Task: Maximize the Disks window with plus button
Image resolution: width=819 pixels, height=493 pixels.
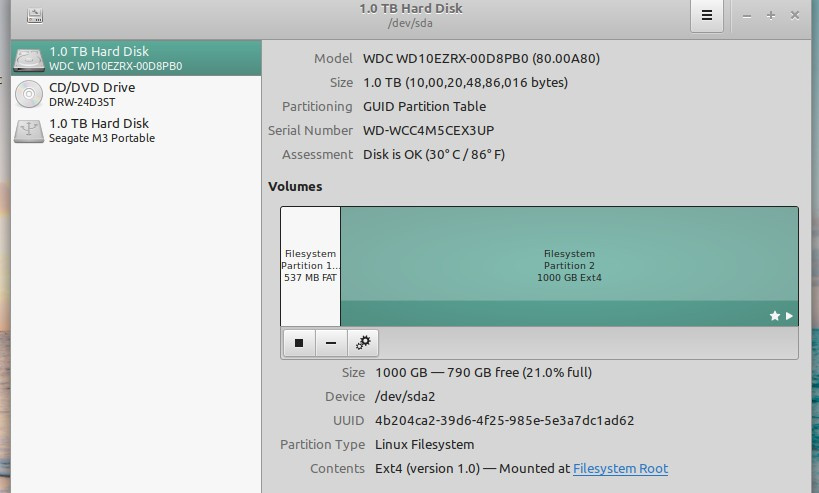Action: click(770, 16)
